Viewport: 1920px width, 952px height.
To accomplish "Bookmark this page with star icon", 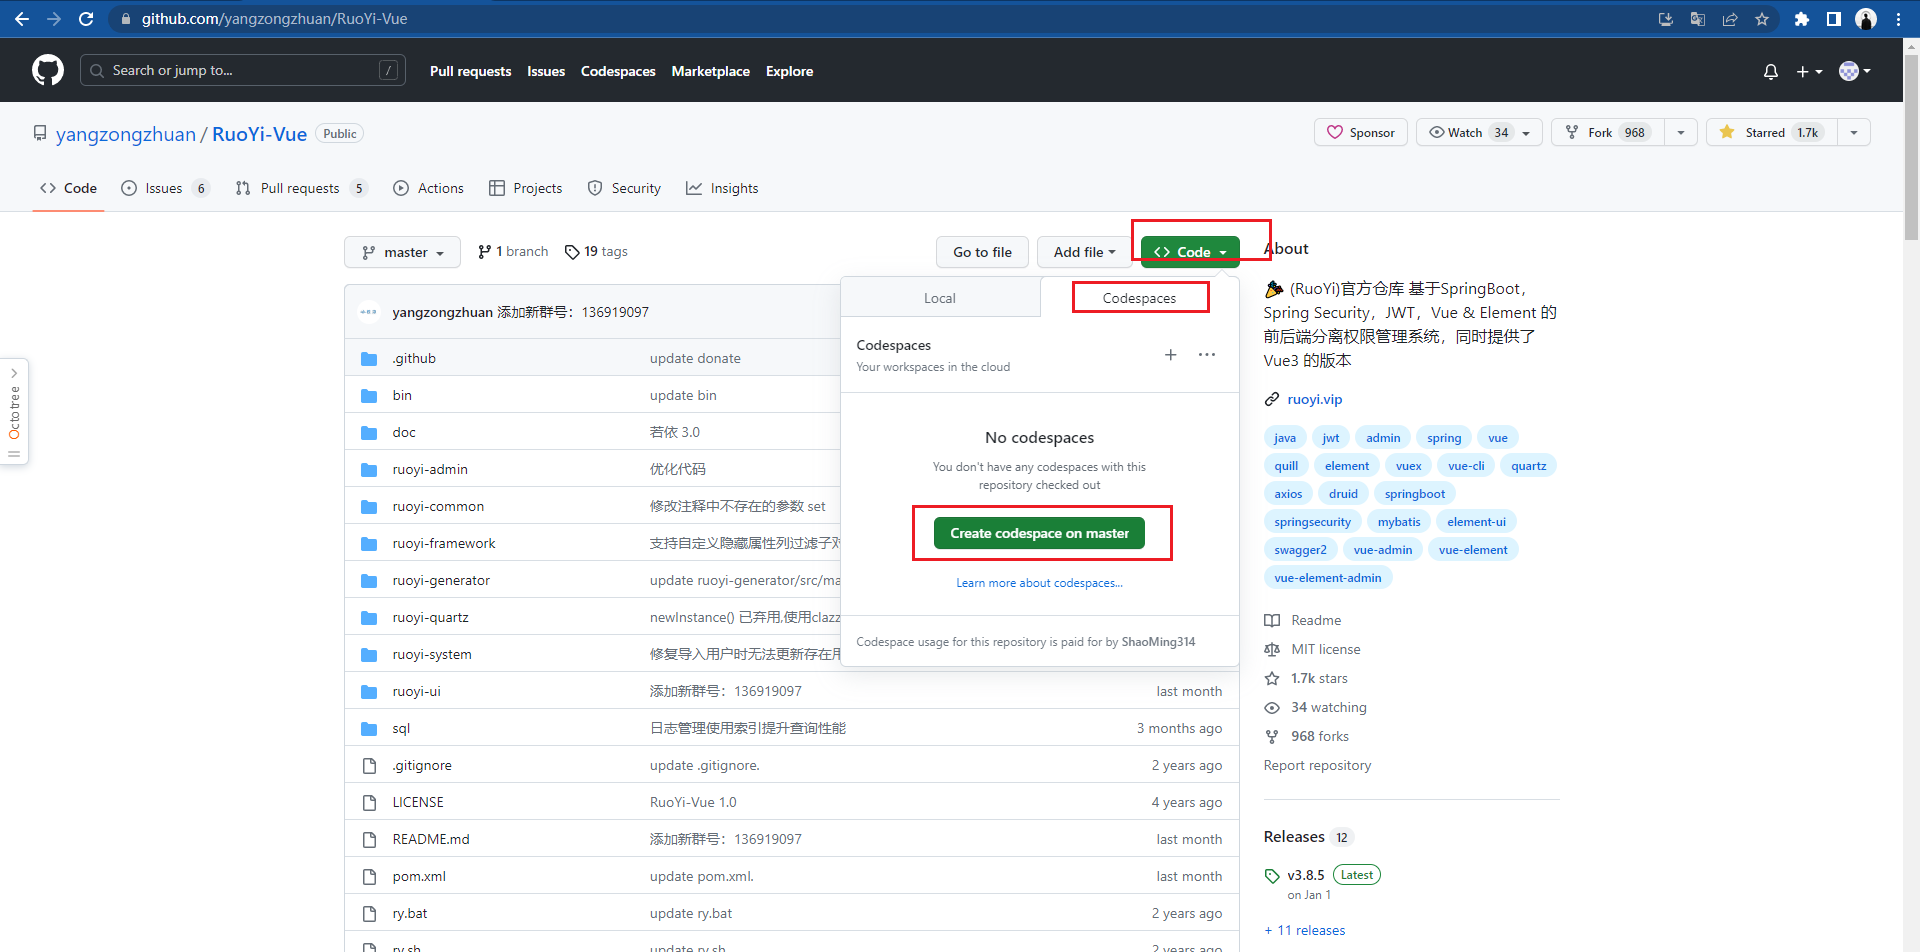I will (x=1762, y=19).
